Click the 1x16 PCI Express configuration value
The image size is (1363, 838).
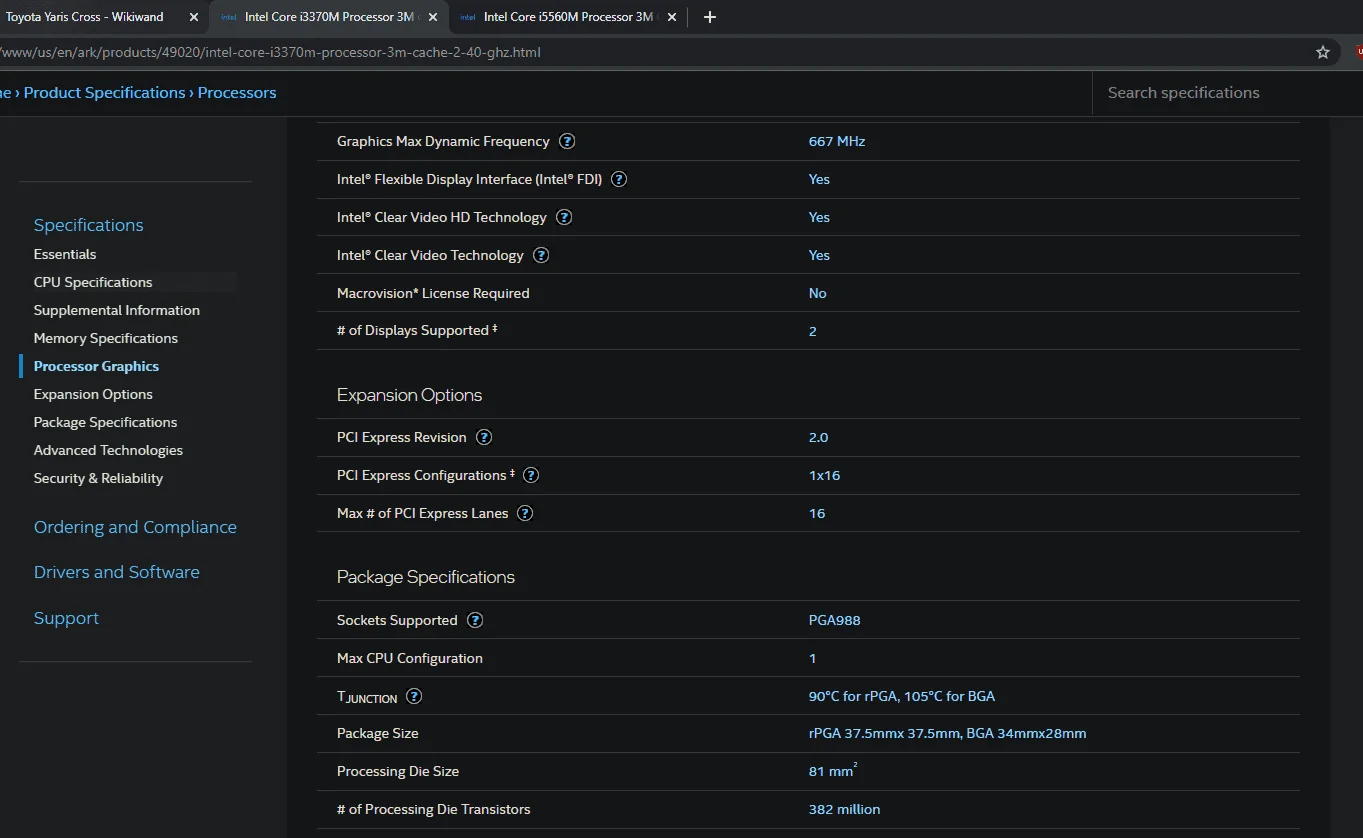click(x=824, y=475)
